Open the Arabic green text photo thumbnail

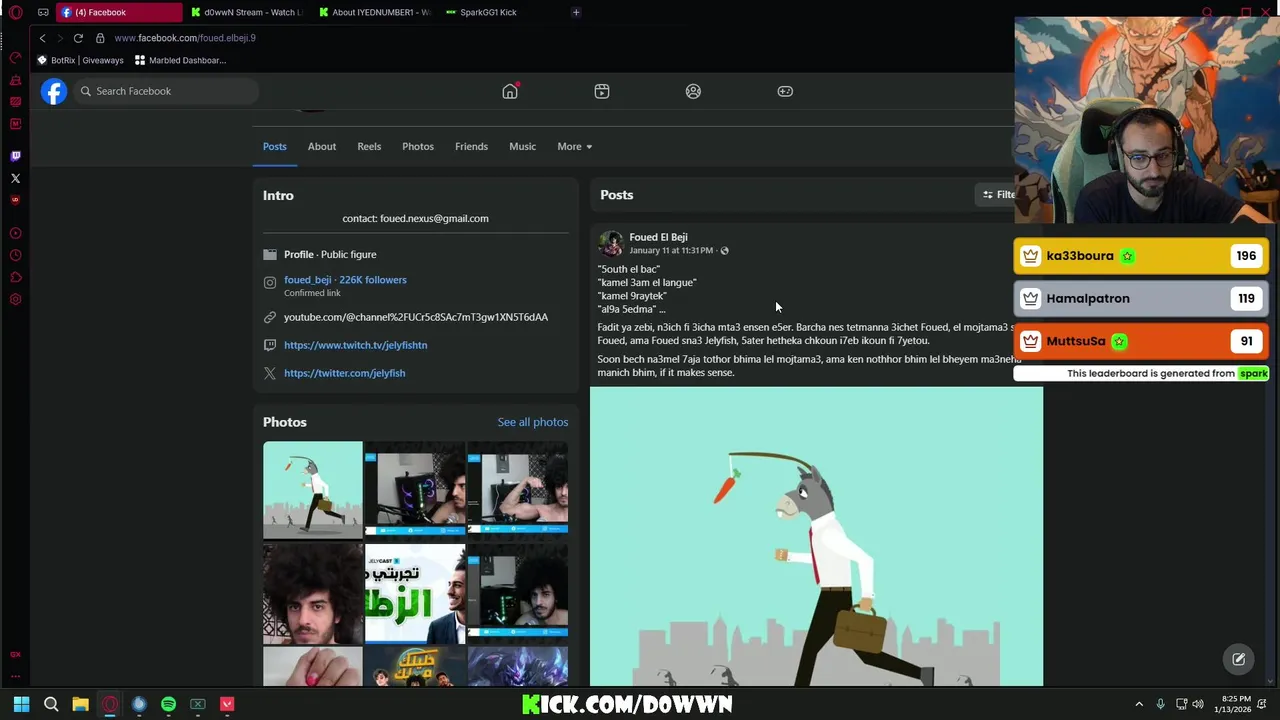[x=415, y=594]
